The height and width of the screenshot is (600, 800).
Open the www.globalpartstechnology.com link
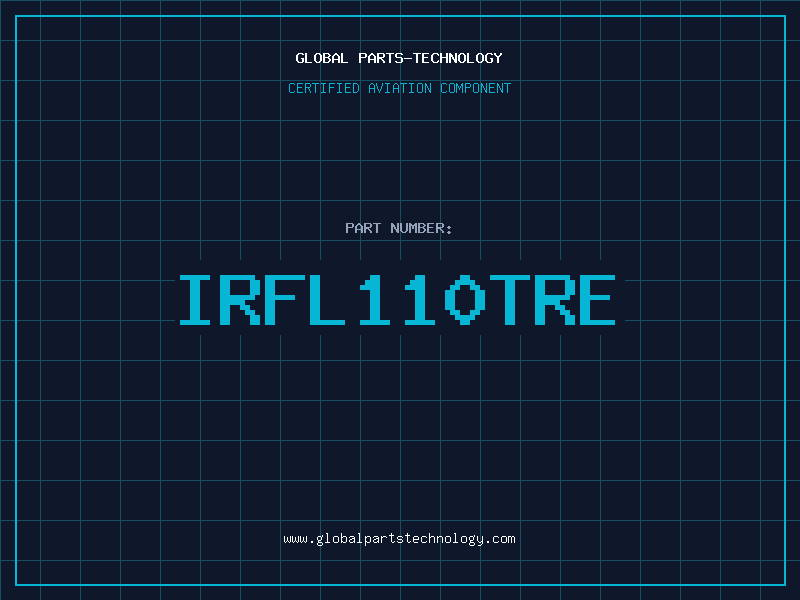(x=399, y=539)
